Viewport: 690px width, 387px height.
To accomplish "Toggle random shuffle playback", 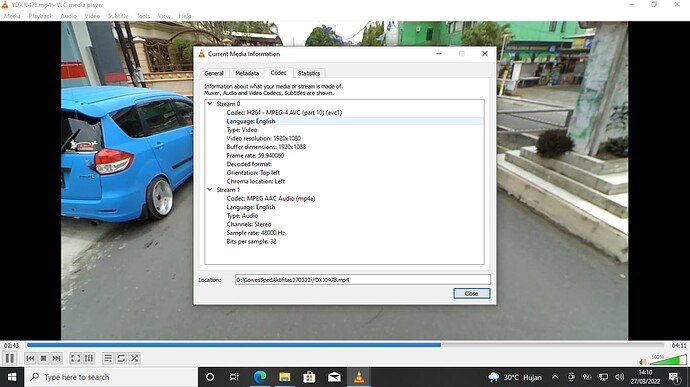I will (134, 358).
